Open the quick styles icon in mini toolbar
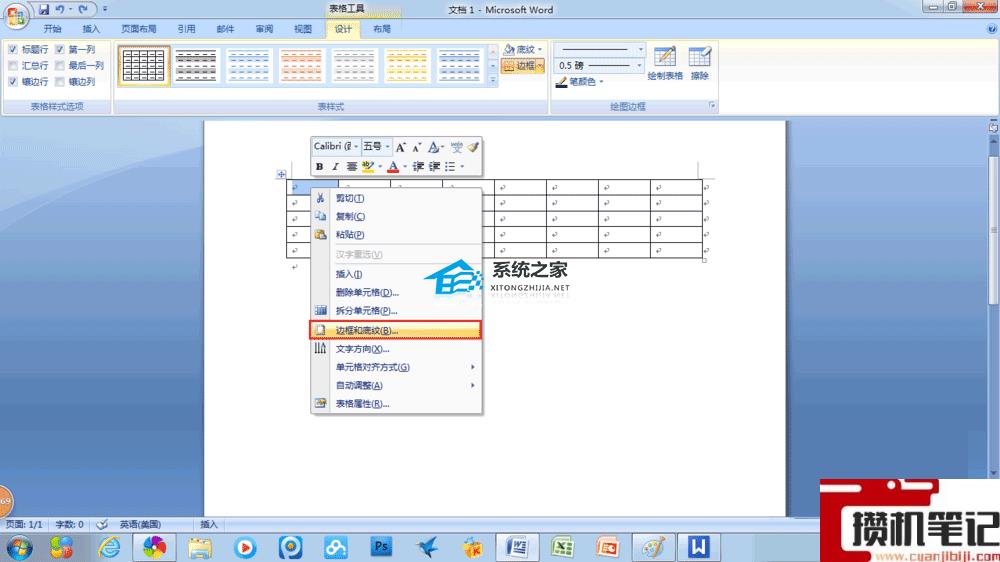The image size is (1000, 562). pyautogui.click(x=434, y=147)
